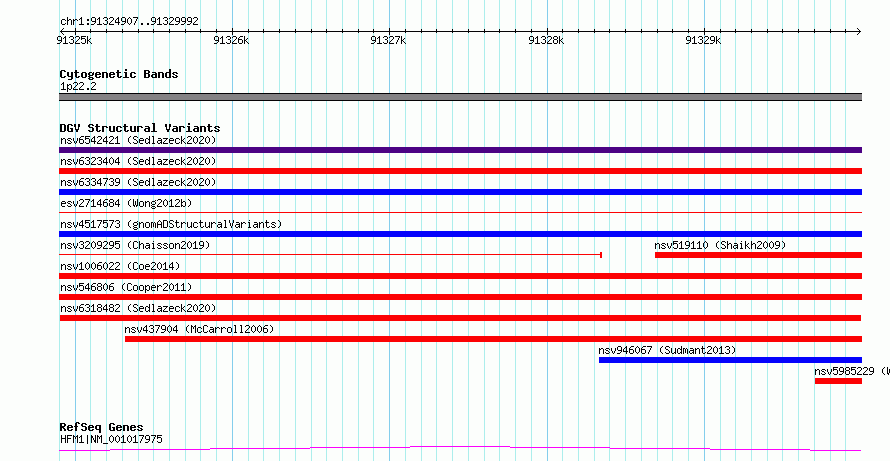Click the nsv5985229 variant label
The image size is (890, 461).
(852, 371)
